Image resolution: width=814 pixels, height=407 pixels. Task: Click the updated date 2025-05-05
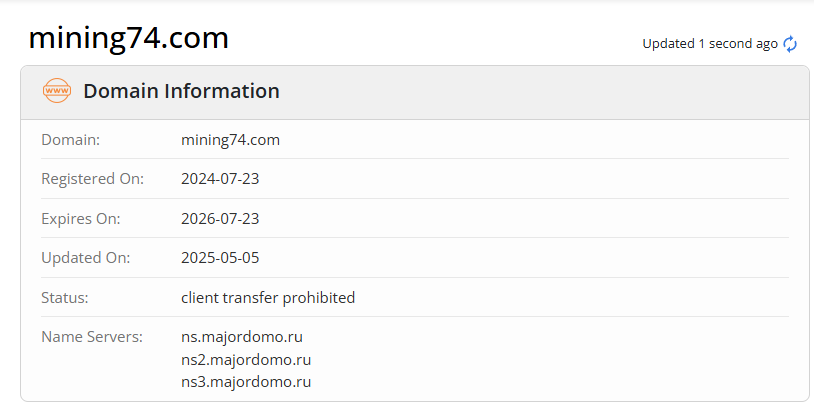[220, 258]
